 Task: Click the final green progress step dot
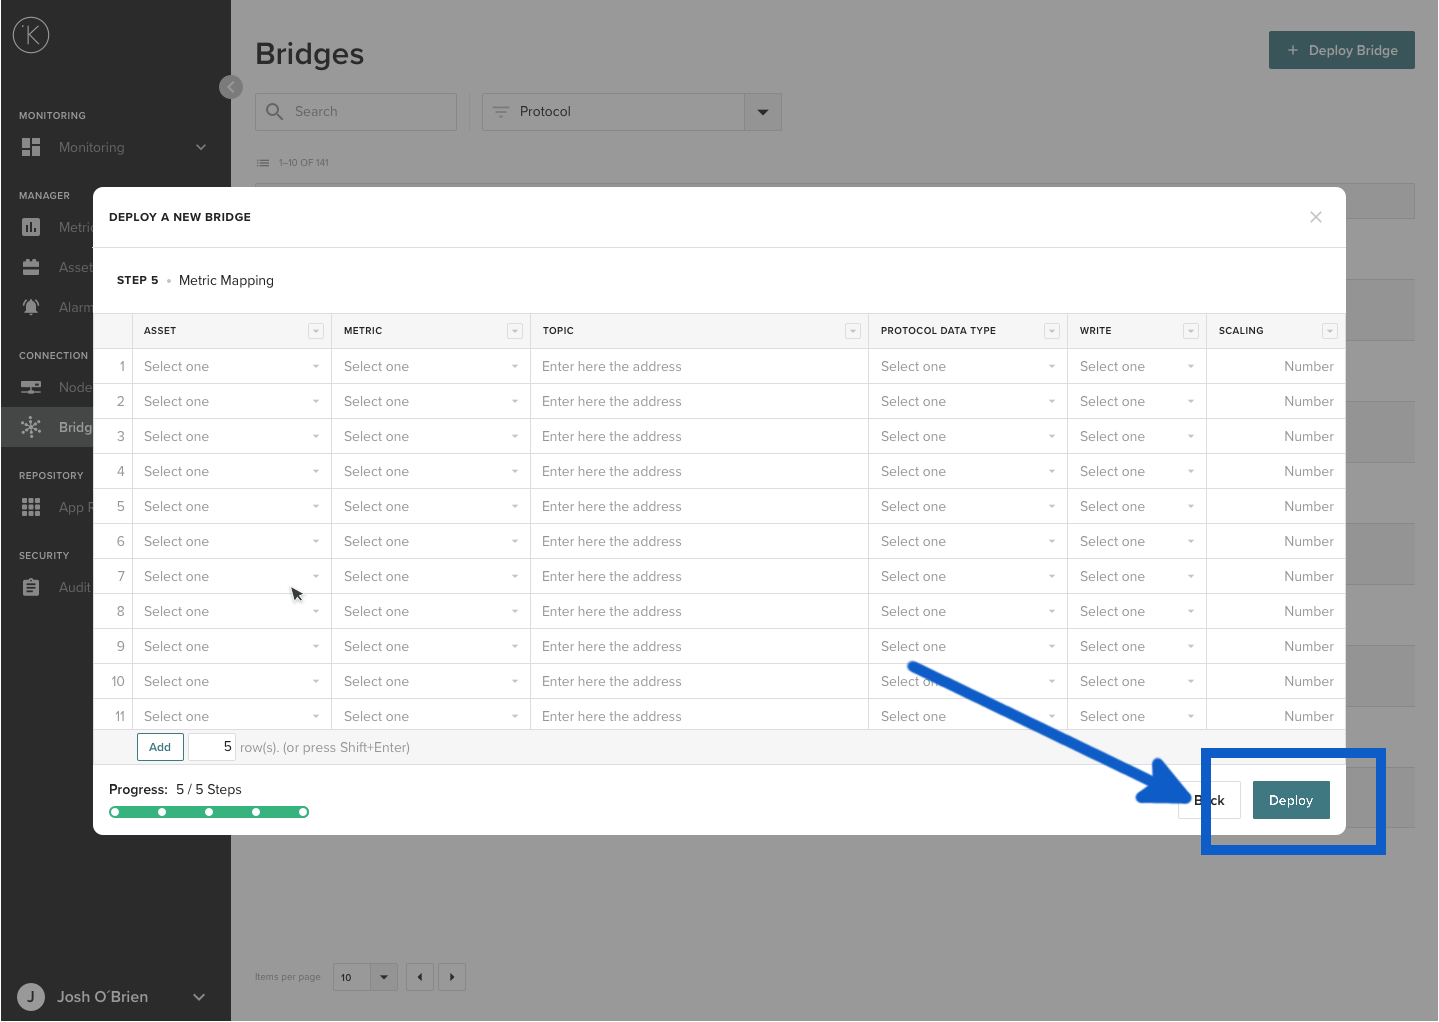303,812
